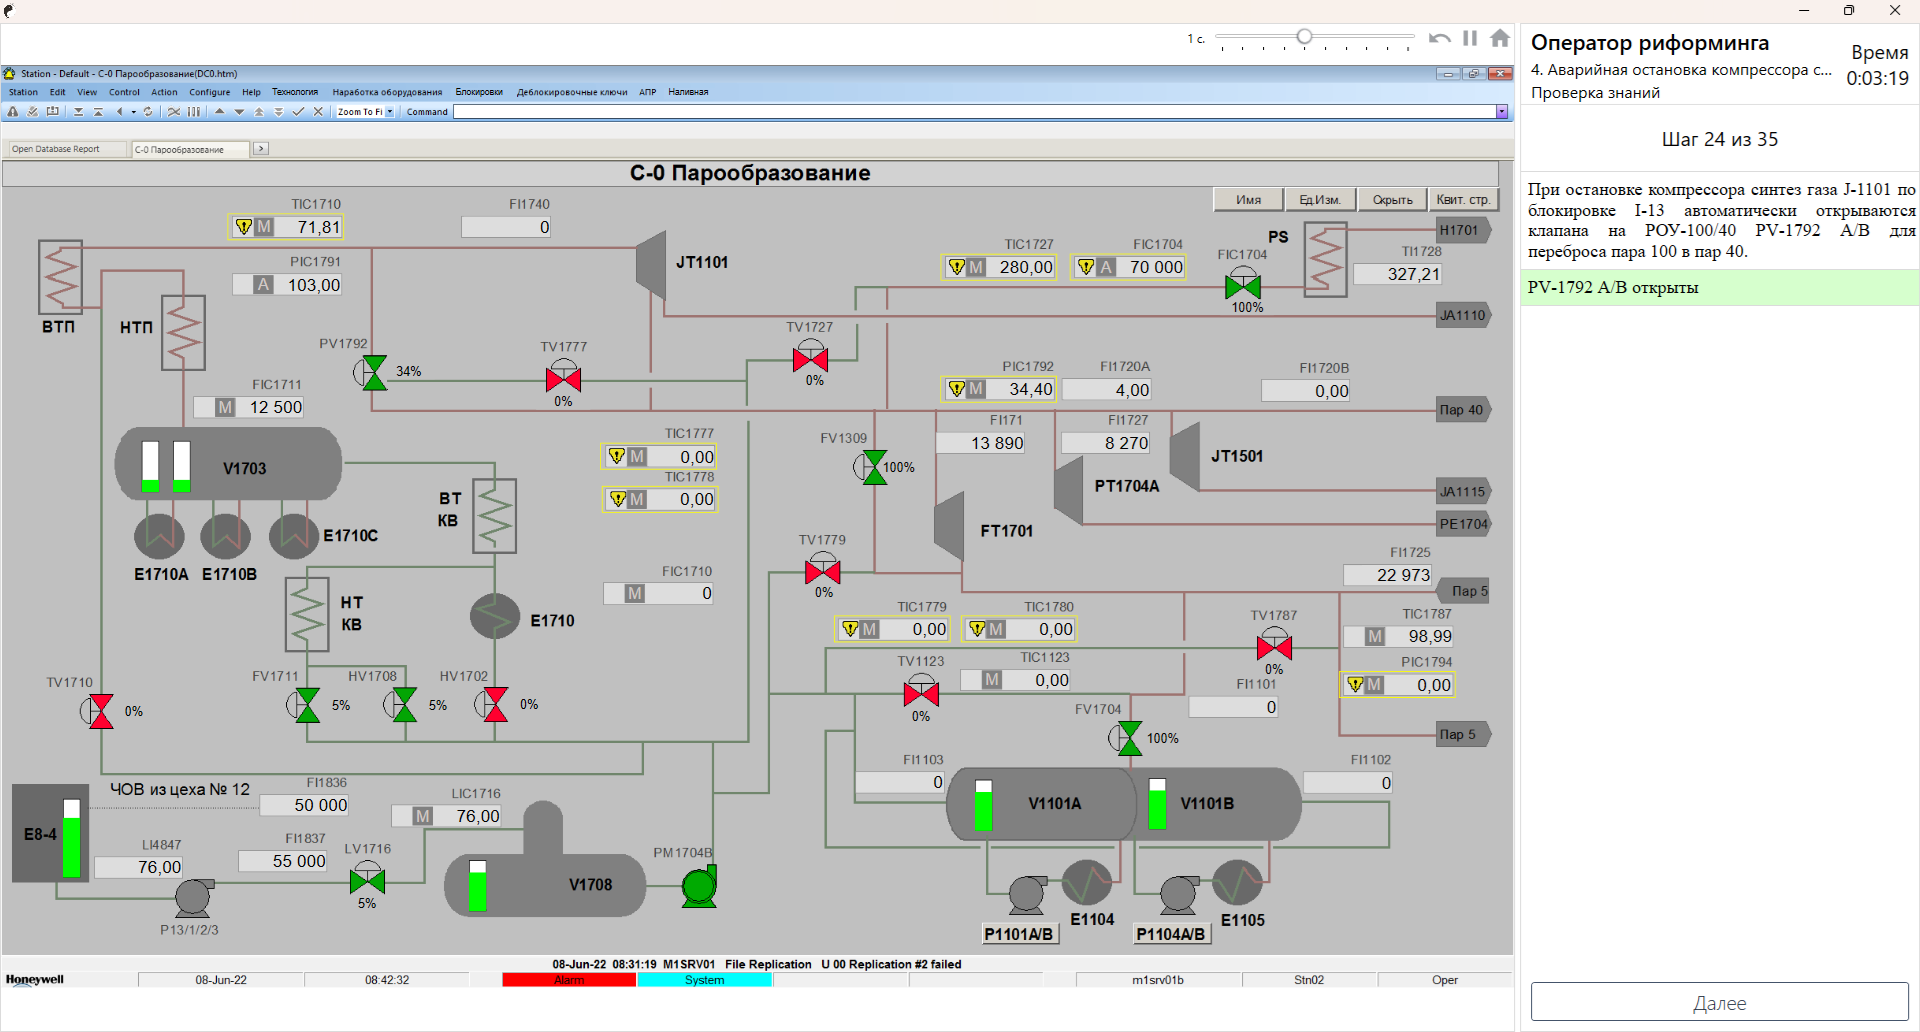
Task: Open the back-arrow history dropdown
Action: click(134, 112)
